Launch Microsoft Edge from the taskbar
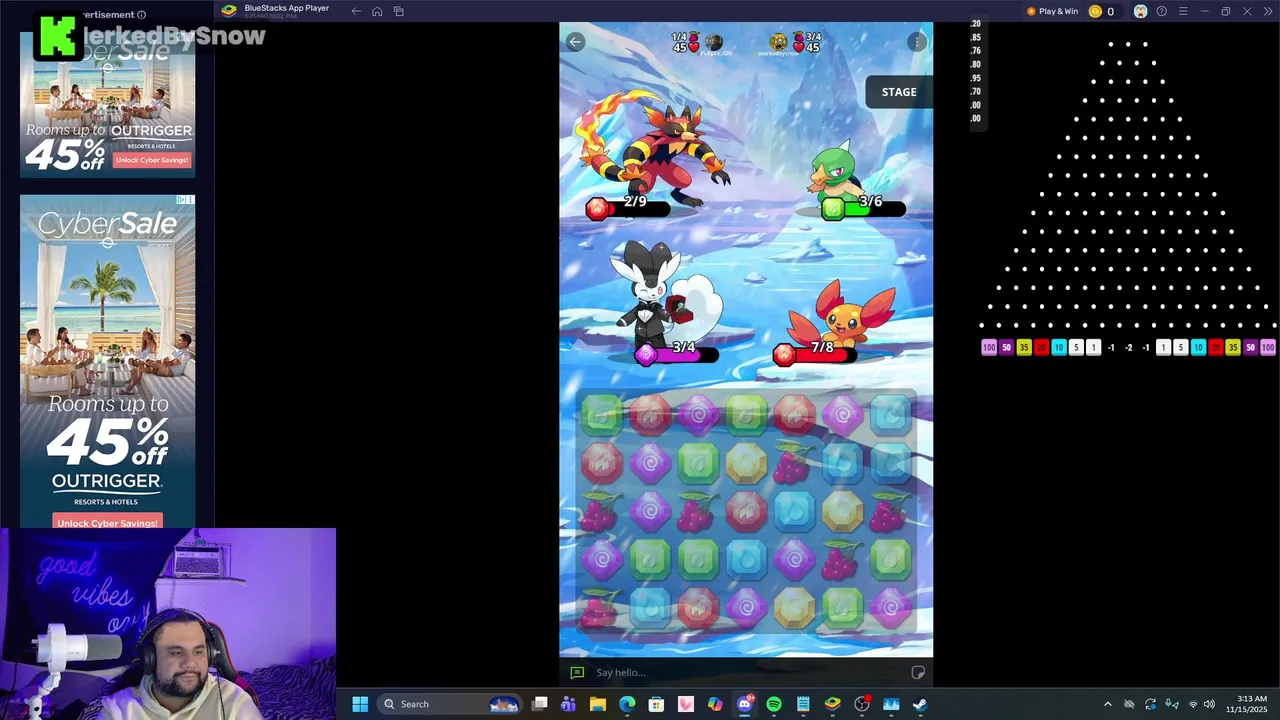This screenshot has height=720, width=1280. click(627, 704)
